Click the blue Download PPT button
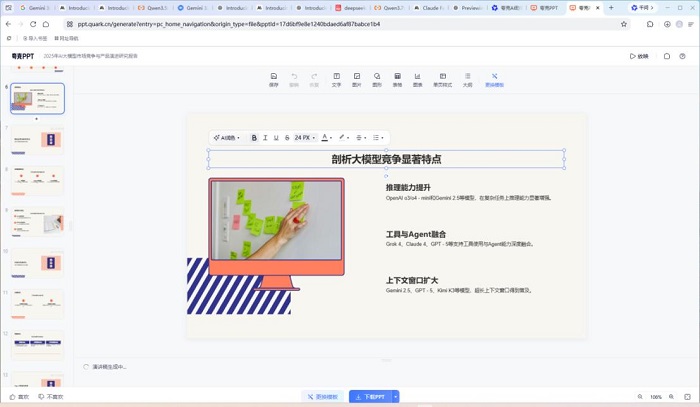 tap(371, 396)
